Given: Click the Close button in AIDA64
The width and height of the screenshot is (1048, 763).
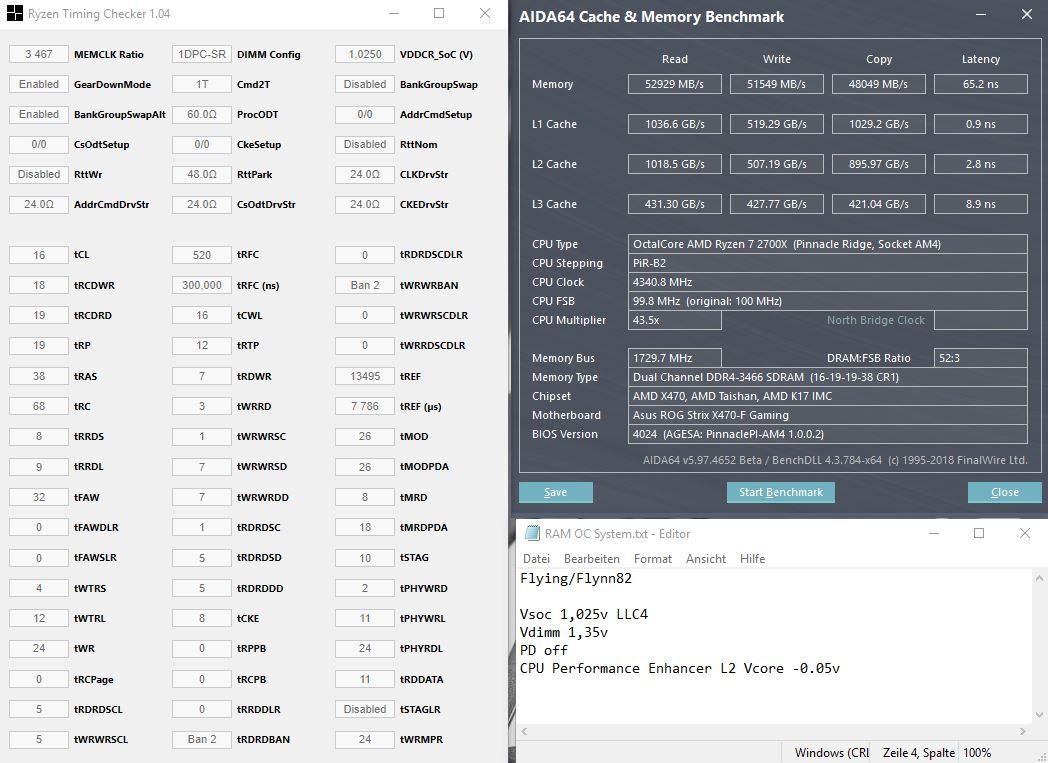Looking at the screenshot, I should coord(1005,492).
